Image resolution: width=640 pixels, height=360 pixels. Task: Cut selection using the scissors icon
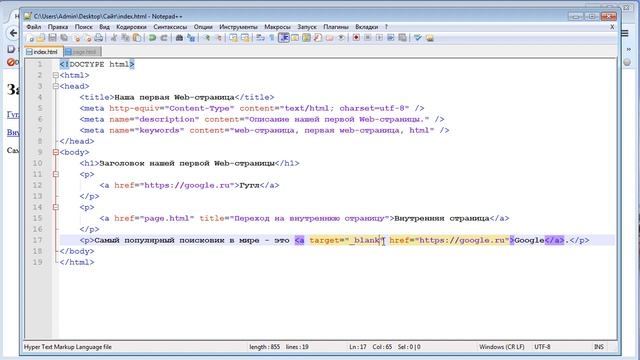click(113, 38)
